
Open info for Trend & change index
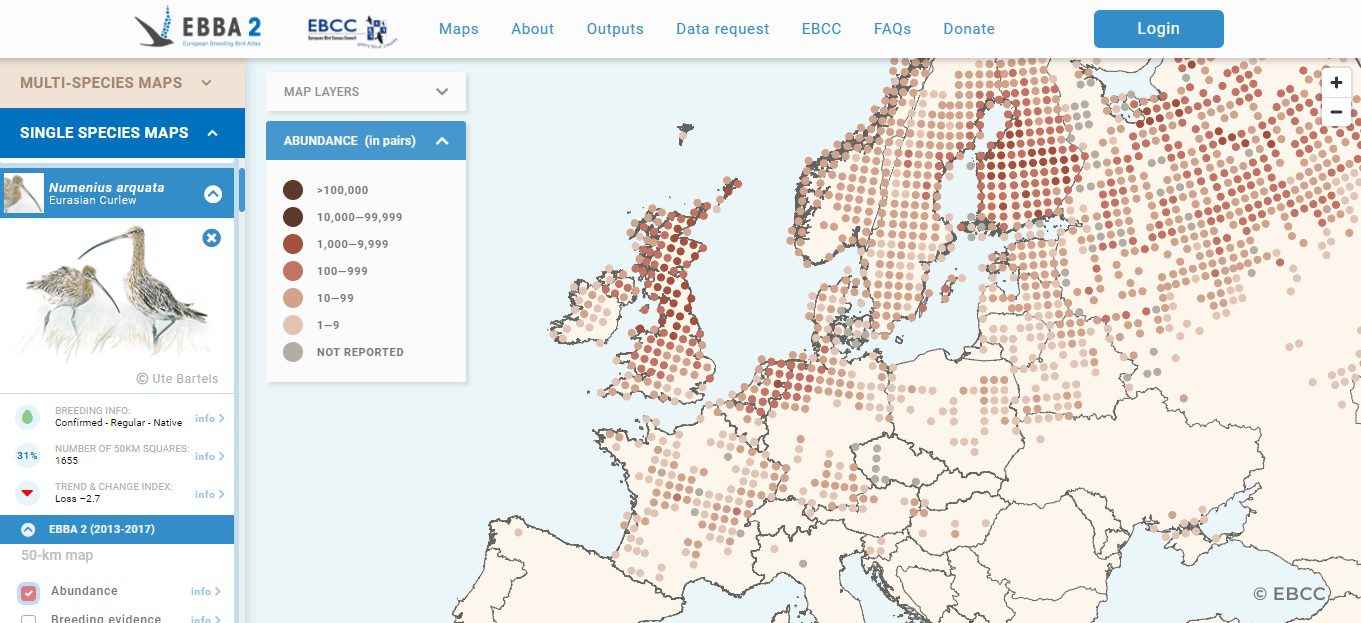209,495
